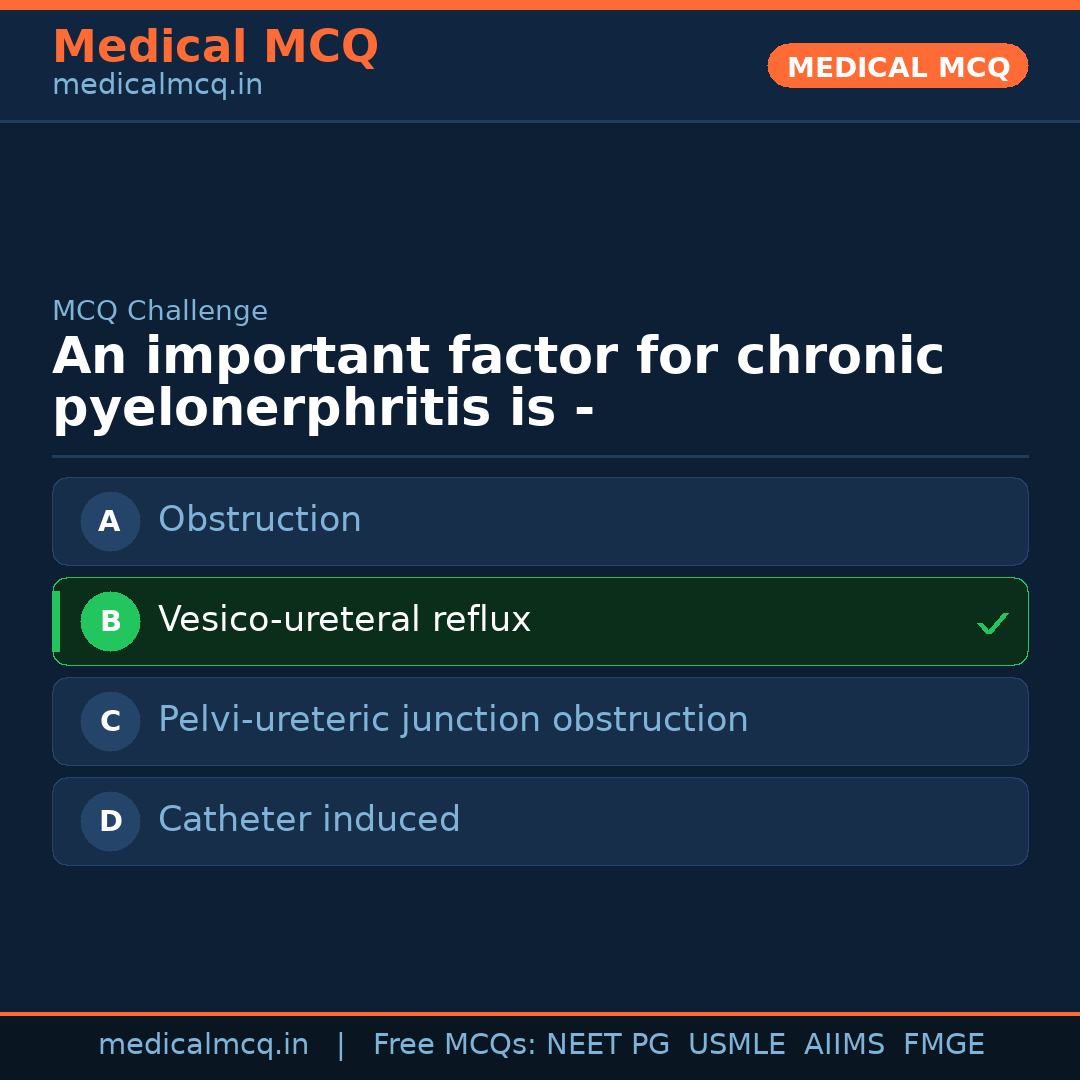This screenshot has width=1080, height=1080.
Task: Click the green selection bar beside option B
Action: click(55, 621)
